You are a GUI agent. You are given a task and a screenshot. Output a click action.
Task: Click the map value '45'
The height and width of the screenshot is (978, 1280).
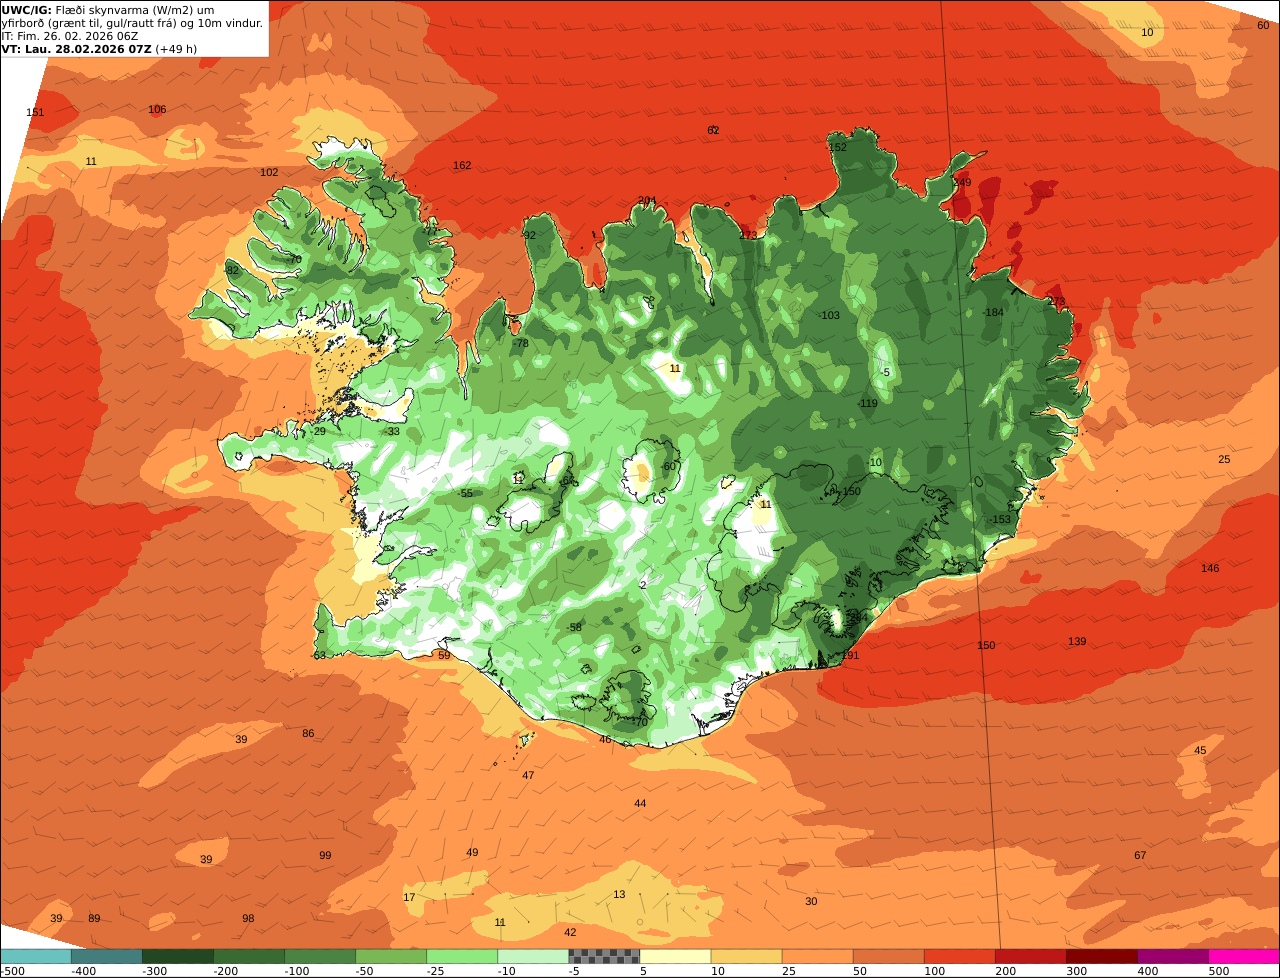[x=1200, y=750]
